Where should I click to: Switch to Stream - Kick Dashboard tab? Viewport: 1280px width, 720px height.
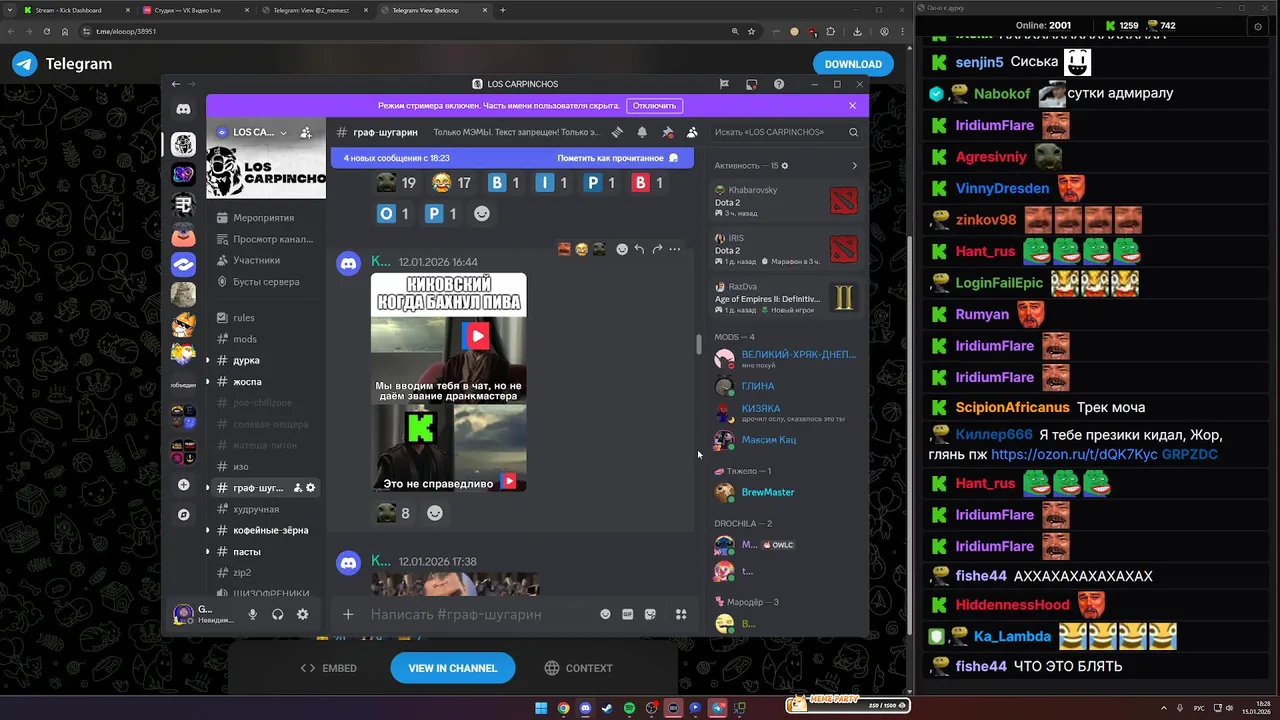click(76, 10)
